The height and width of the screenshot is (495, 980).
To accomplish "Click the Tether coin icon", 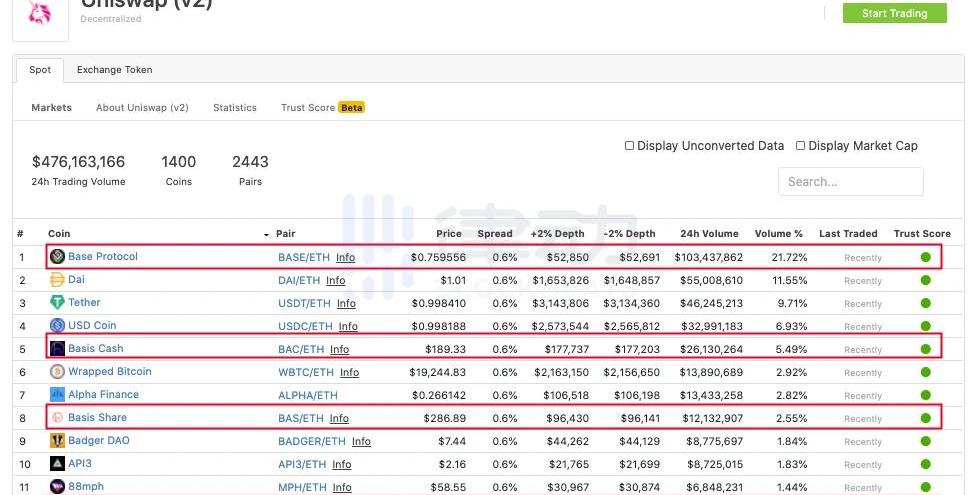I will (58, 302).
